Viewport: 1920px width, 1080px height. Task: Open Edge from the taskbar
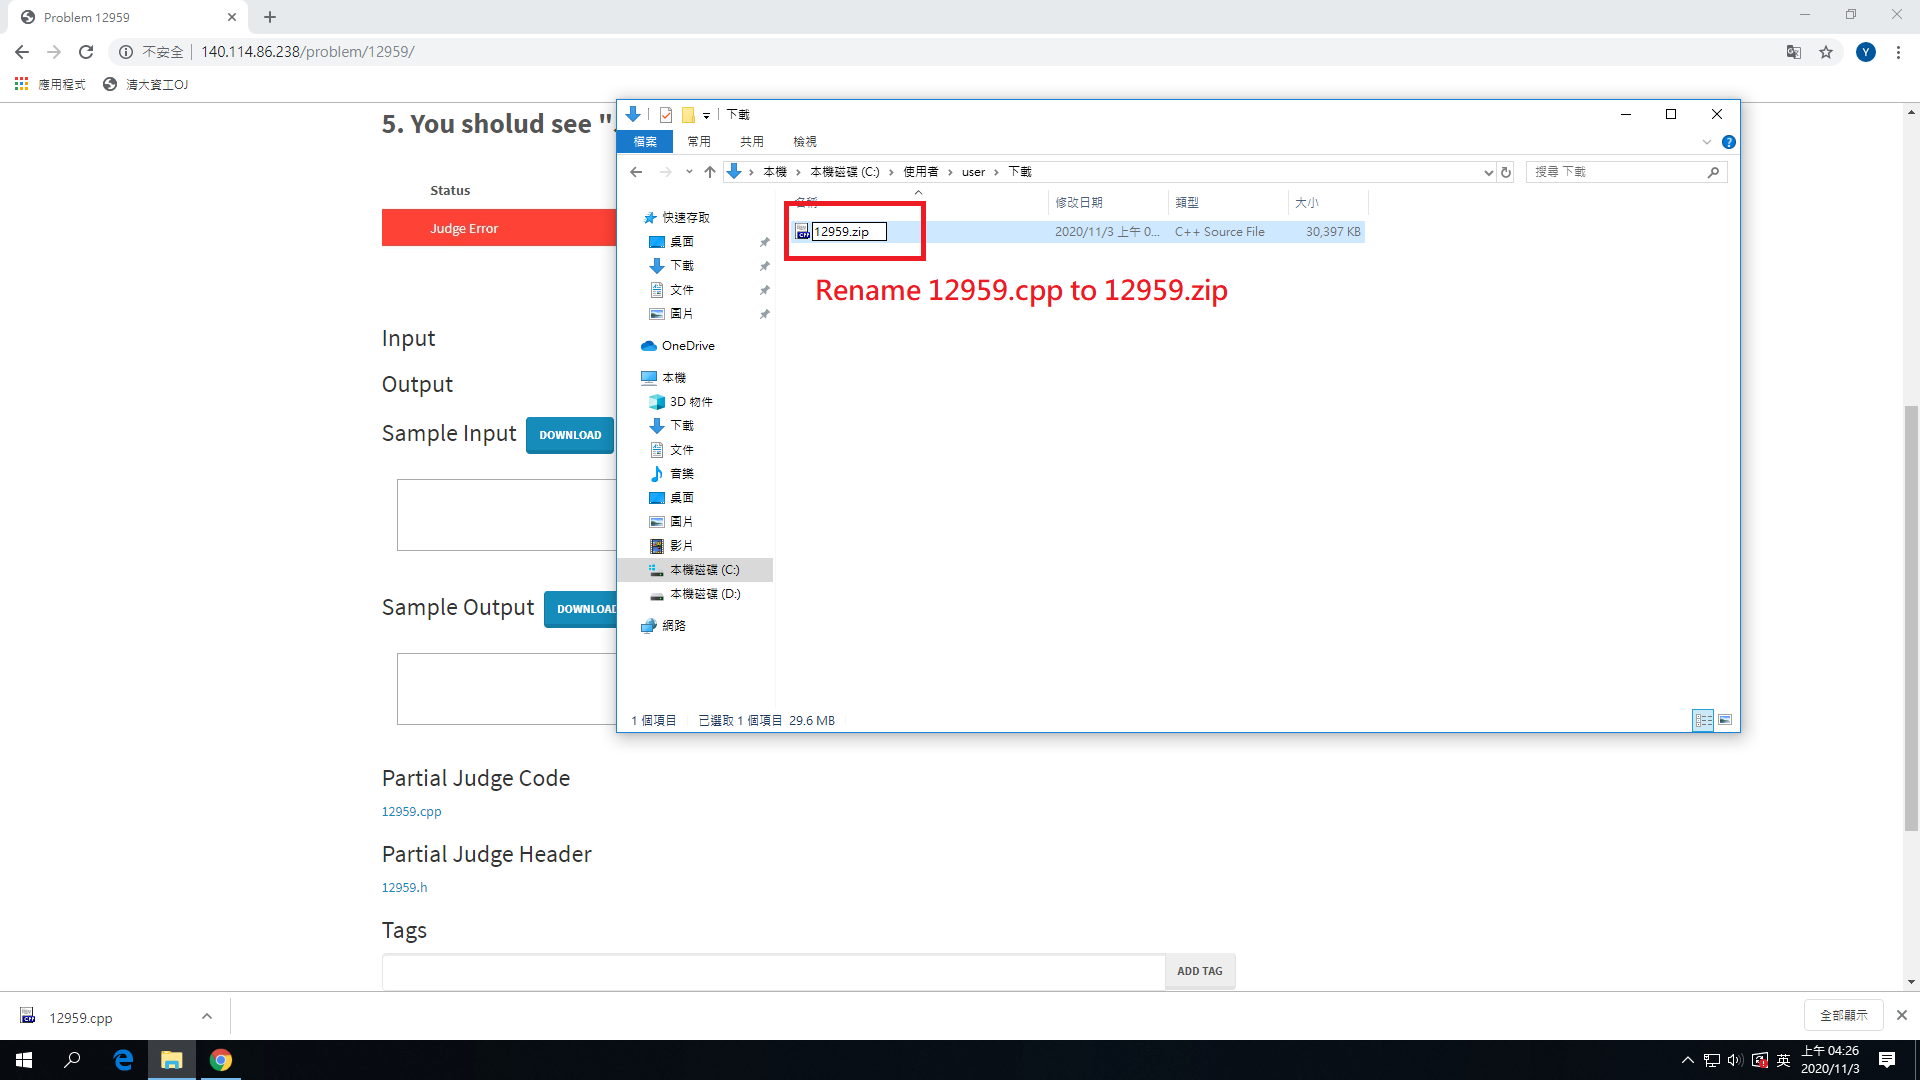point(123,1060)
